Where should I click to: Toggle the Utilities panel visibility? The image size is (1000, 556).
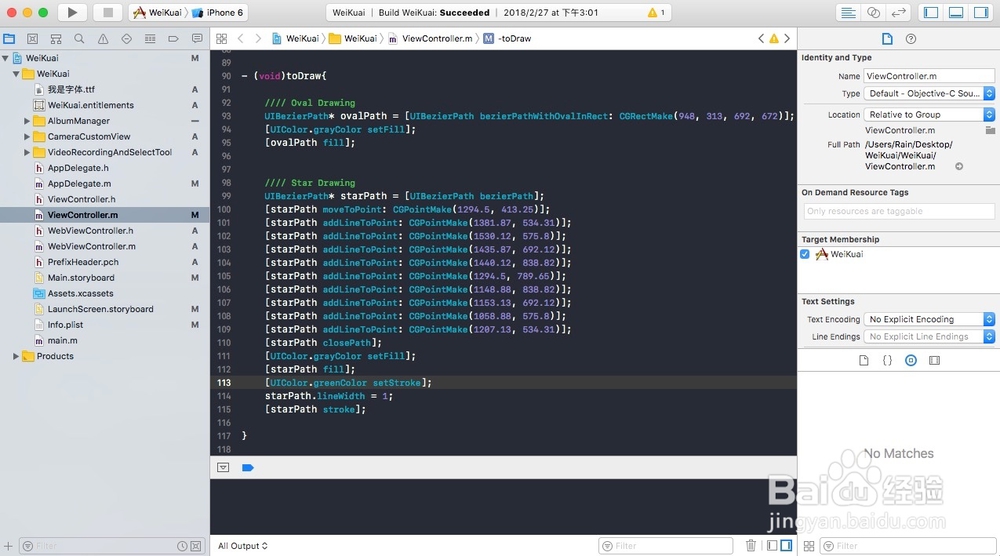981,12
